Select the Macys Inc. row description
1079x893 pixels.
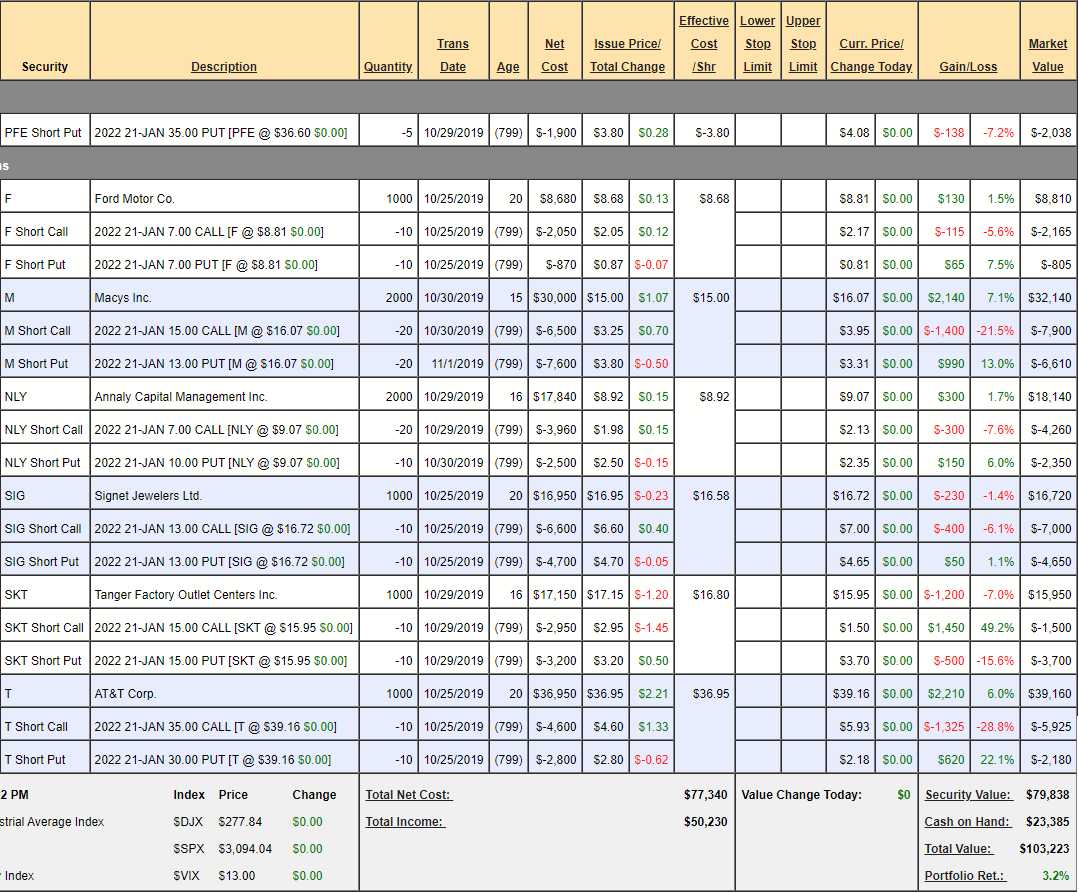point(122,298)
